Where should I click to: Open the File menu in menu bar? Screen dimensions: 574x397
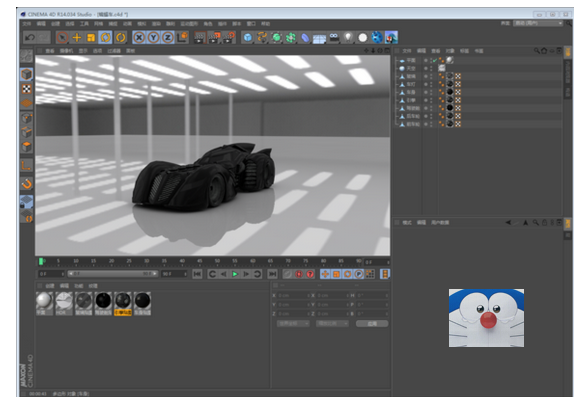[x=26, y=24]
